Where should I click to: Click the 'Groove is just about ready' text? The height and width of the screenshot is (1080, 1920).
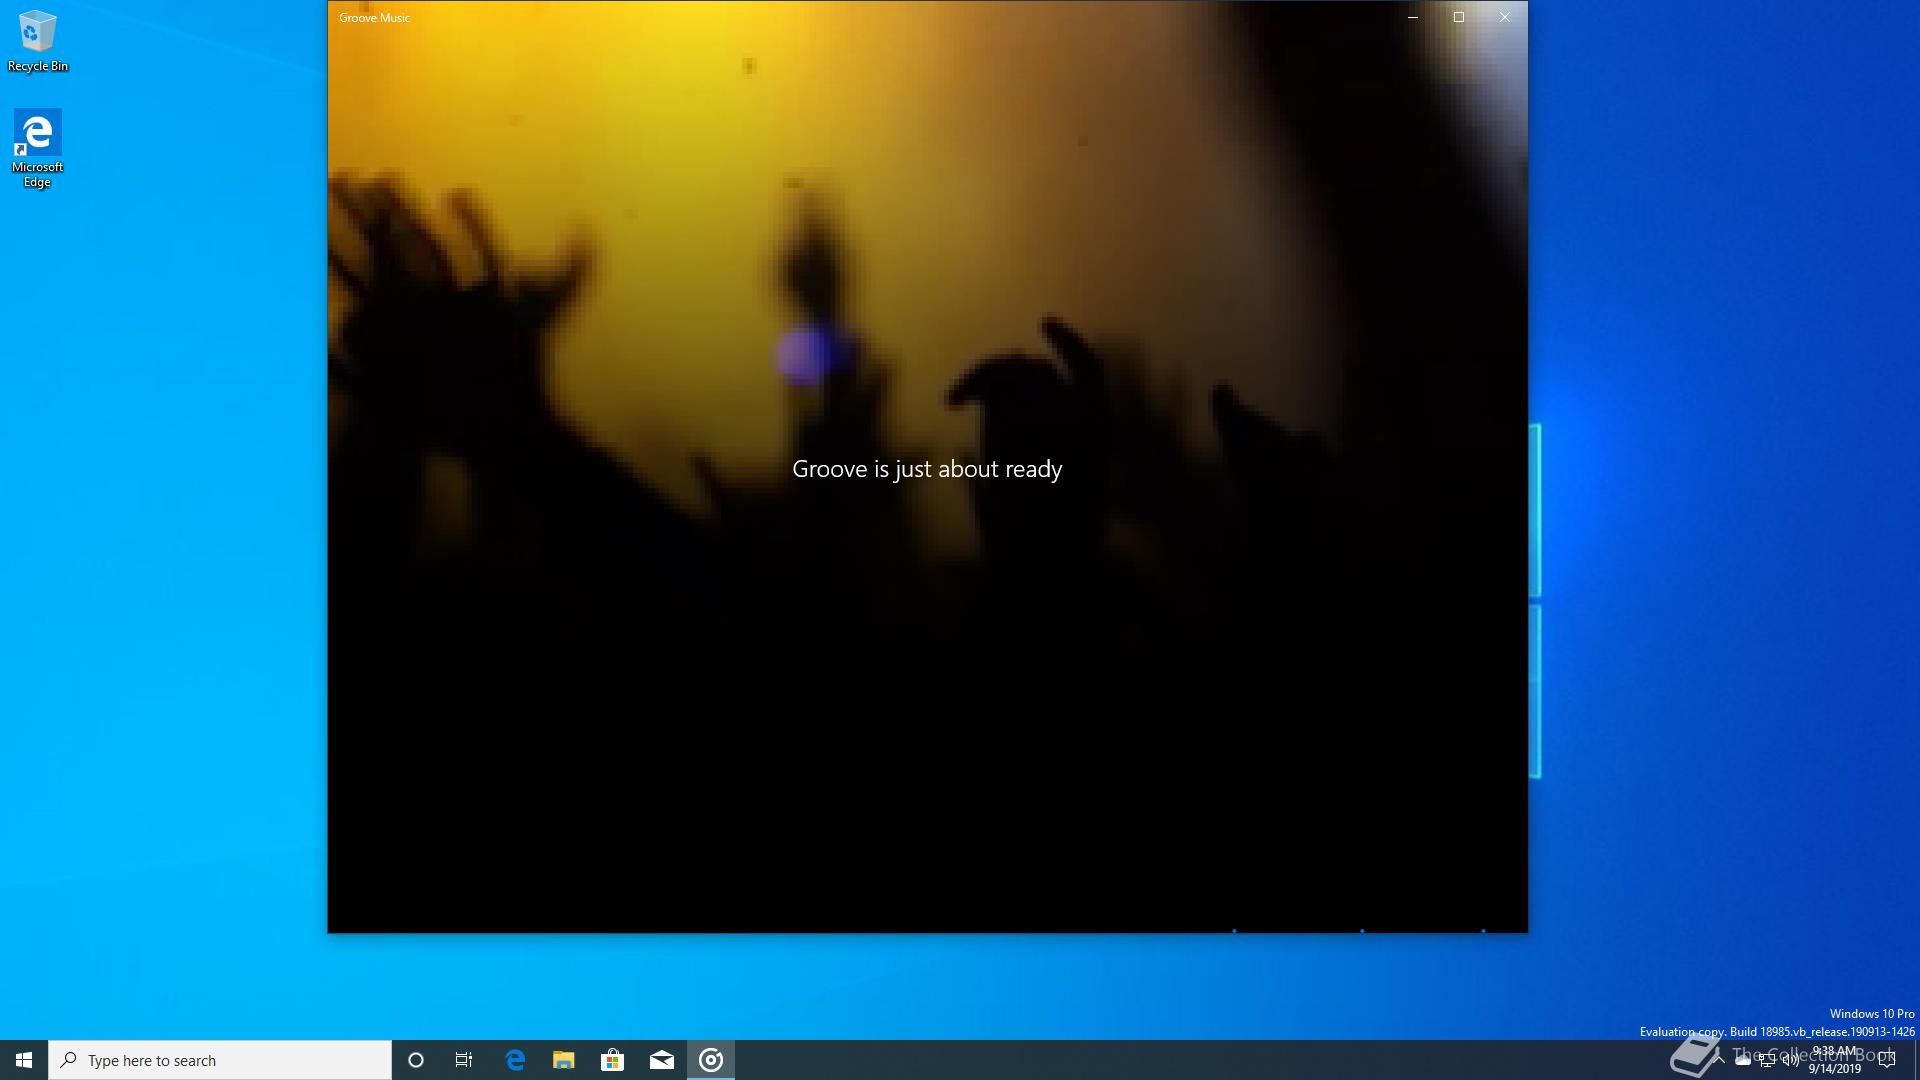tap(927, 469)
